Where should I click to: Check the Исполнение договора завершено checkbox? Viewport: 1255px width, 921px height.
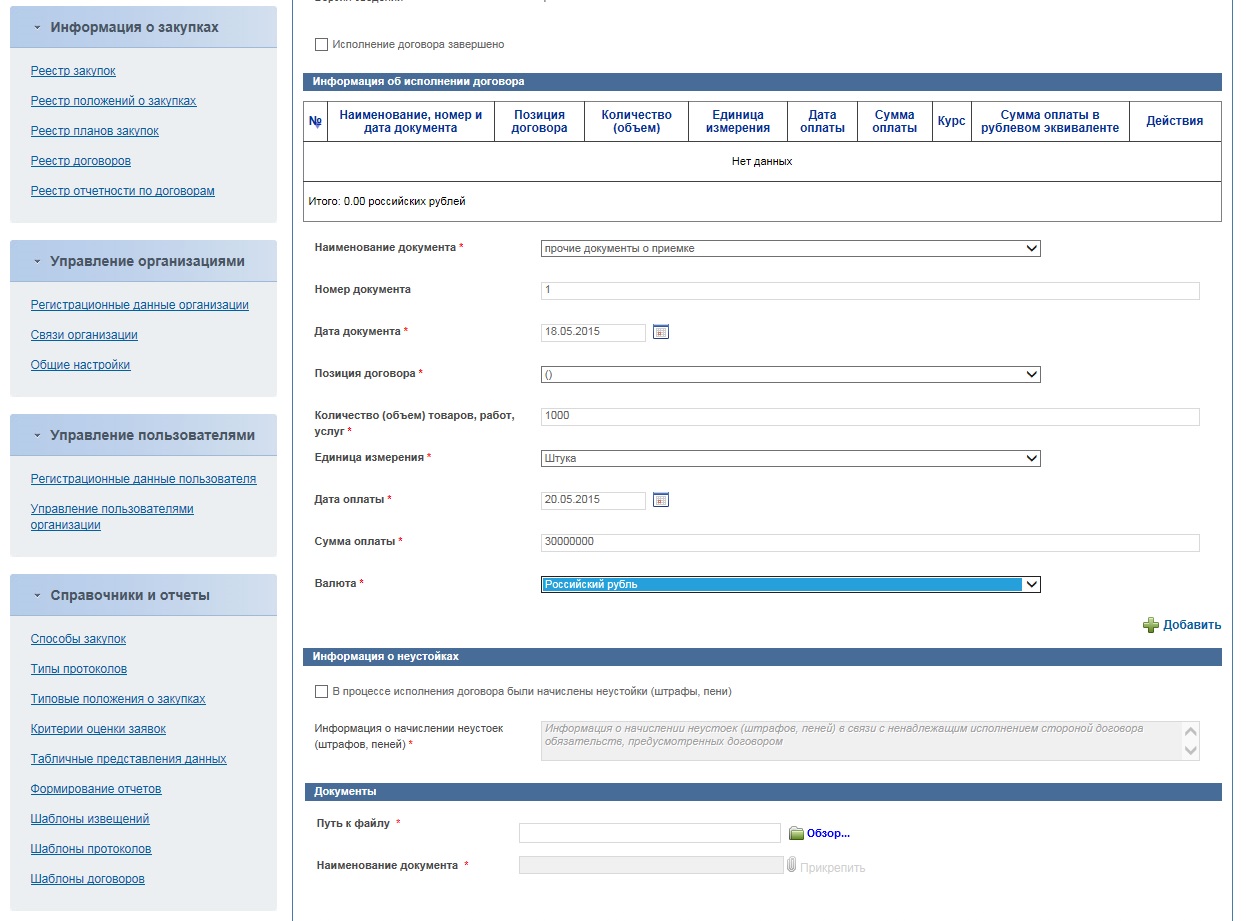tap(321, 45)
